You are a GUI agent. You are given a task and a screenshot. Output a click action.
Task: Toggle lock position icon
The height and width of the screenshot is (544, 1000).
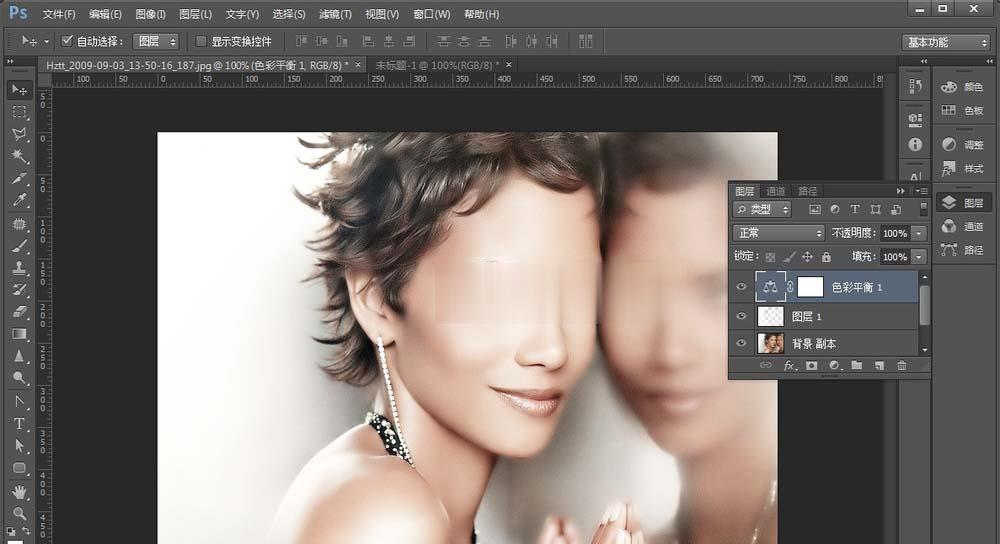pyautogui.click(x=807, y=256)
